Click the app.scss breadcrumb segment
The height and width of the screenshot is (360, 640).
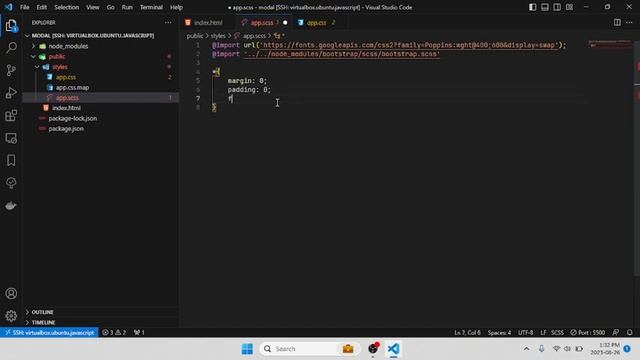pos(254,36)
